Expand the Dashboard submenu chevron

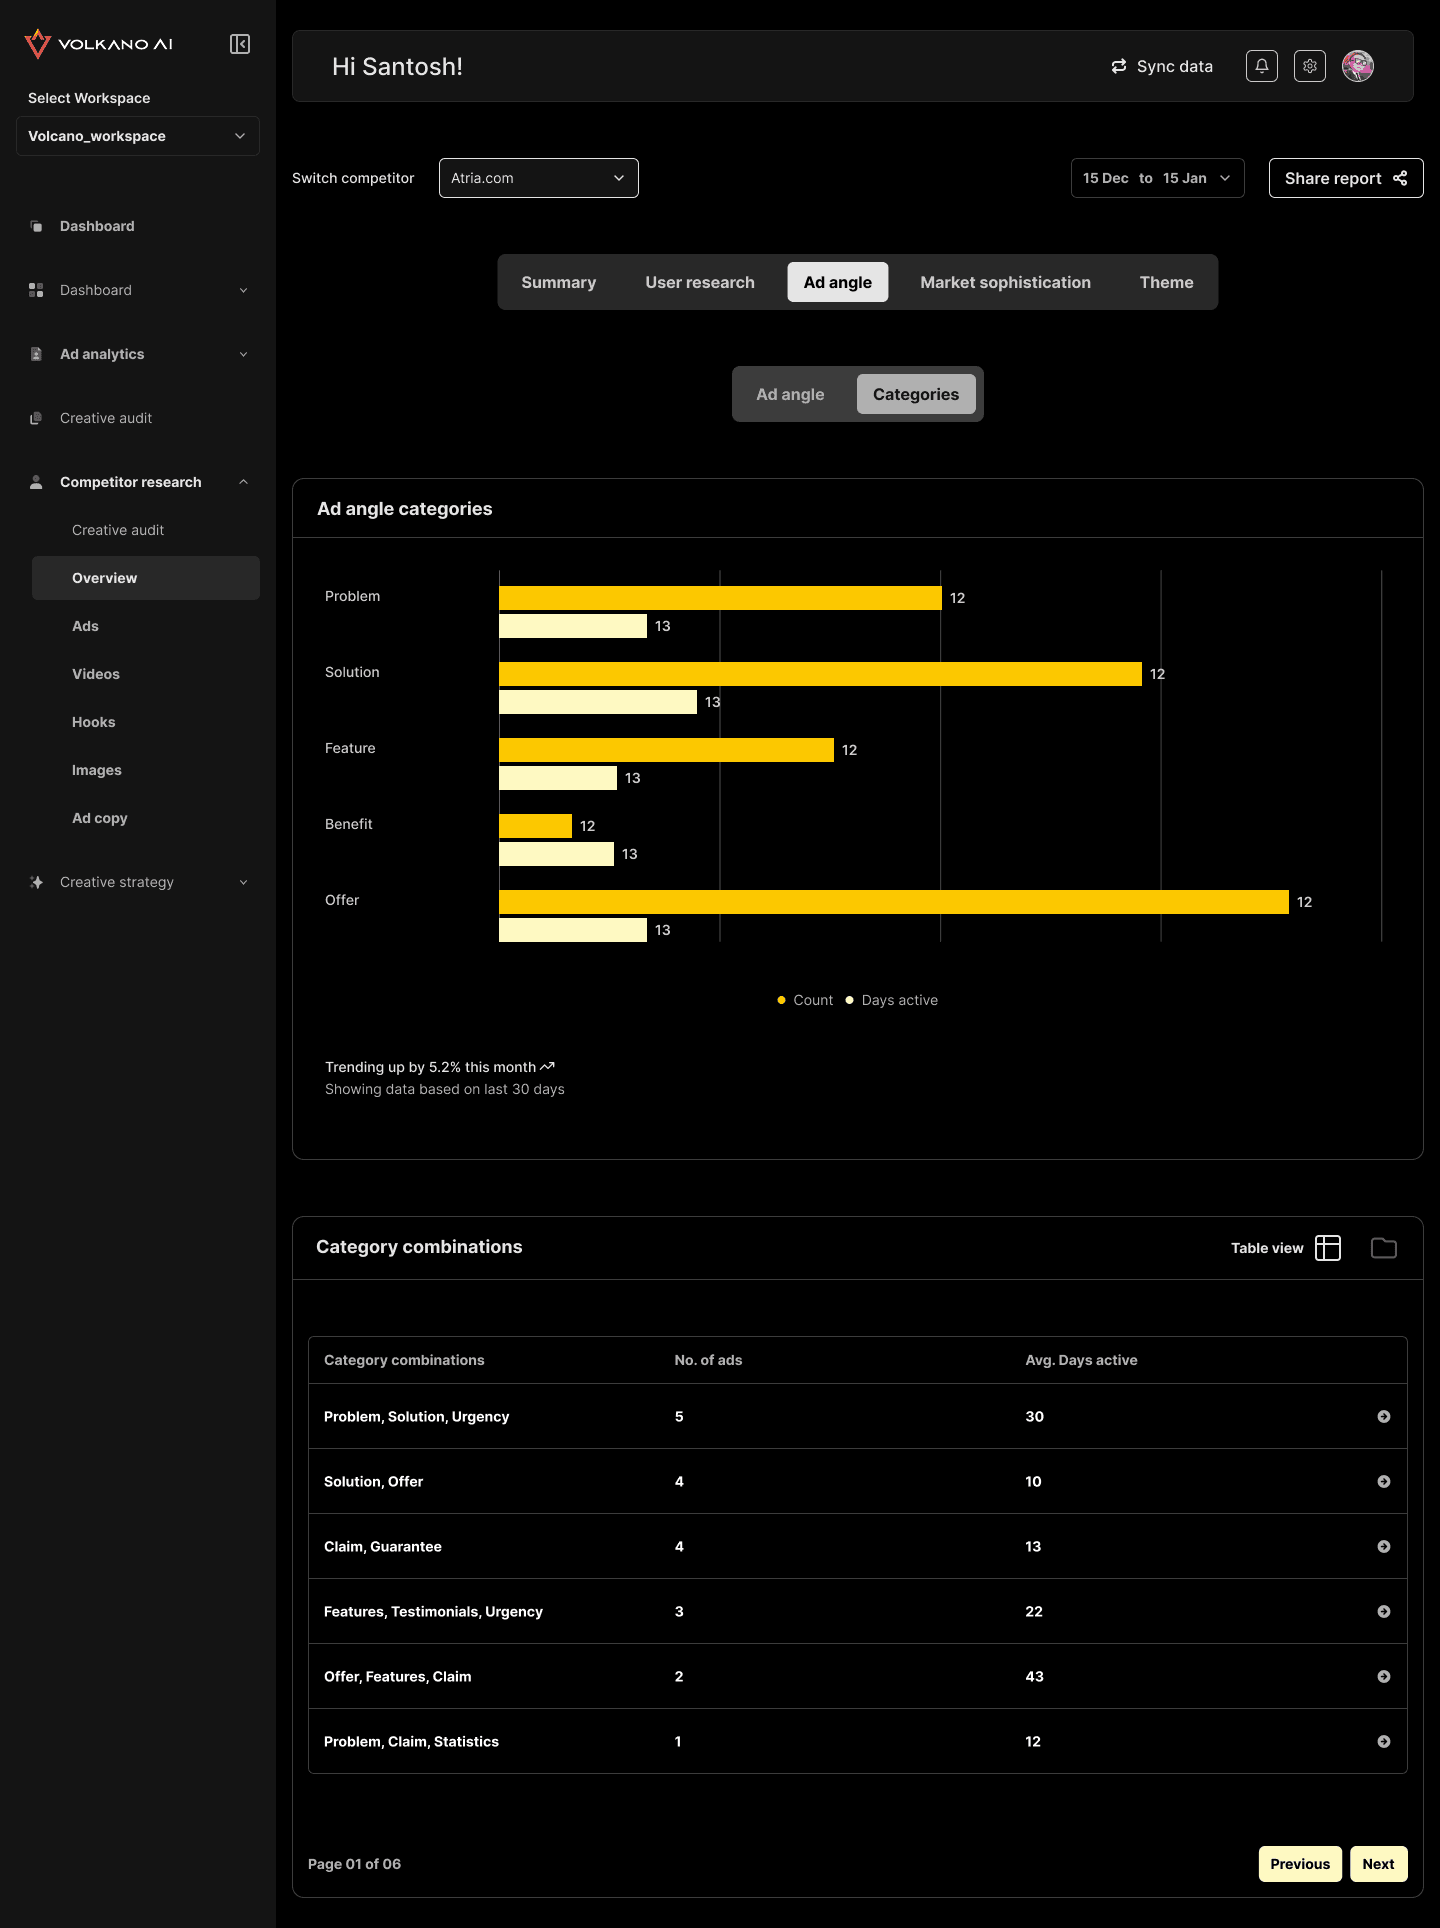(243, 290)
